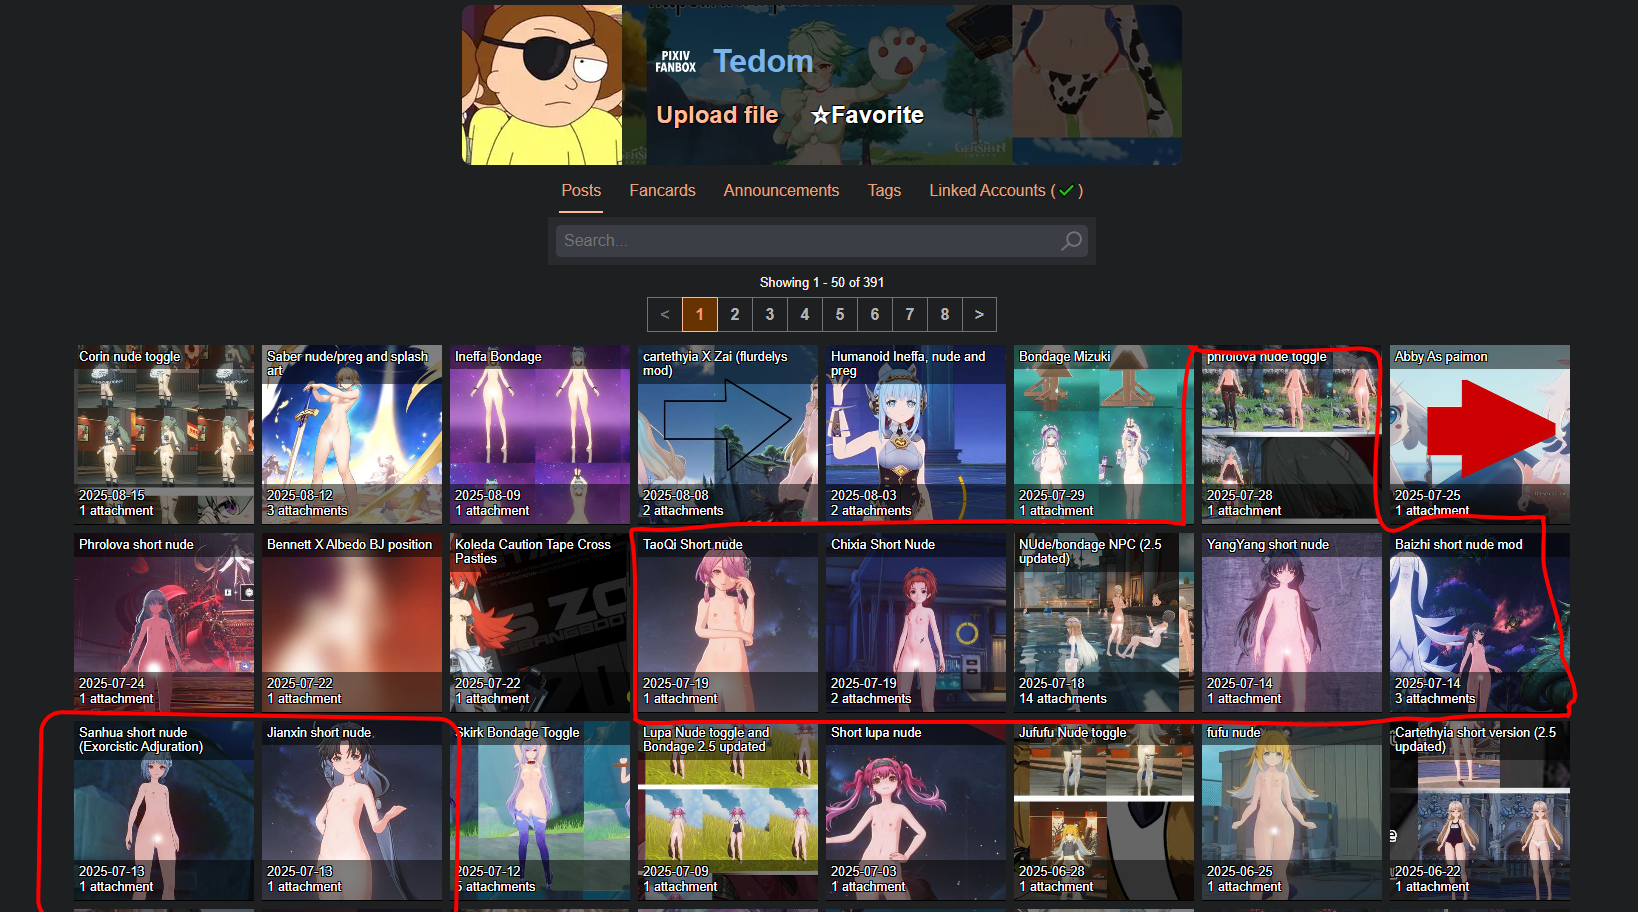The image size is (1638, 912).
Task: Open the Tedom creator name link
Action: click(763, 61)
